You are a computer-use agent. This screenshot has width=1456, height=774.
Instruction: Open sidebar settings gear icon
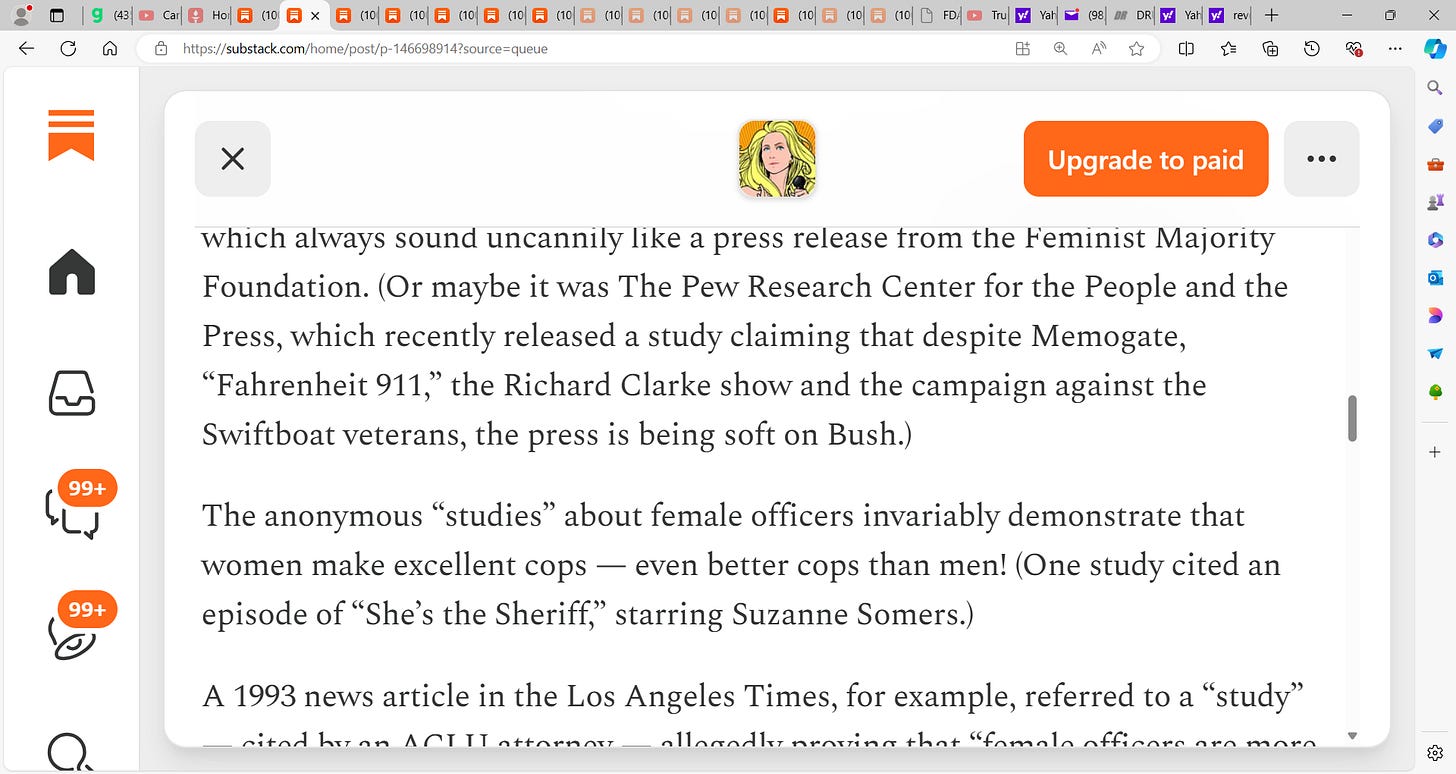pyautogui.click(x=1435, y=752)
